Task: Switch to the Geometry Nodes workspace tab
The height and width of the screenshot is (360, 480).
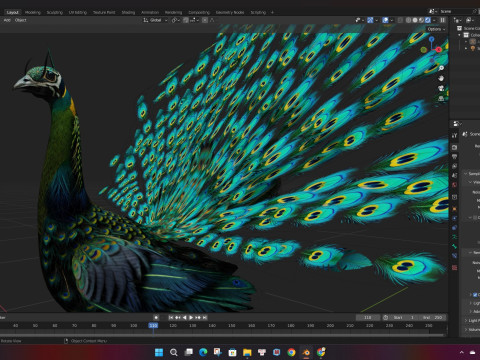Action: pos(230,12)
